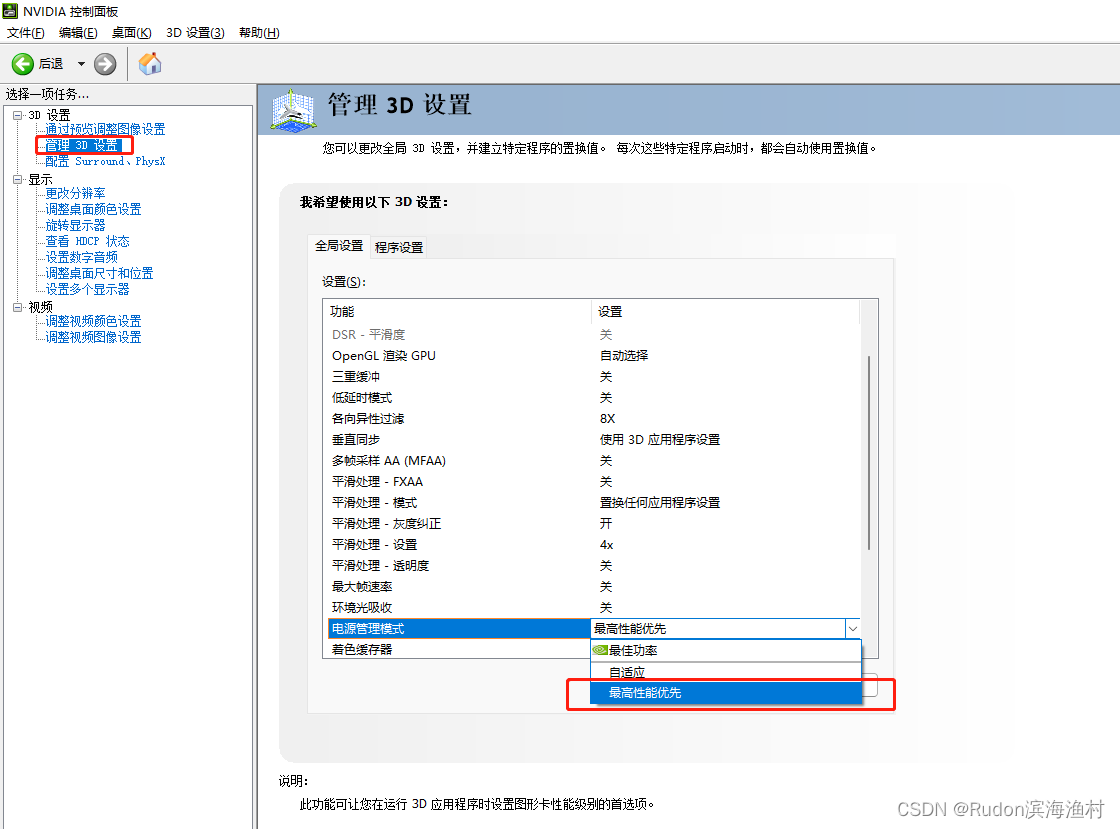Image resolution: width=1120 pixels, height=829 pixels.
Task: Open 配置 Surround、PhysX link
Action: (105, 161)
